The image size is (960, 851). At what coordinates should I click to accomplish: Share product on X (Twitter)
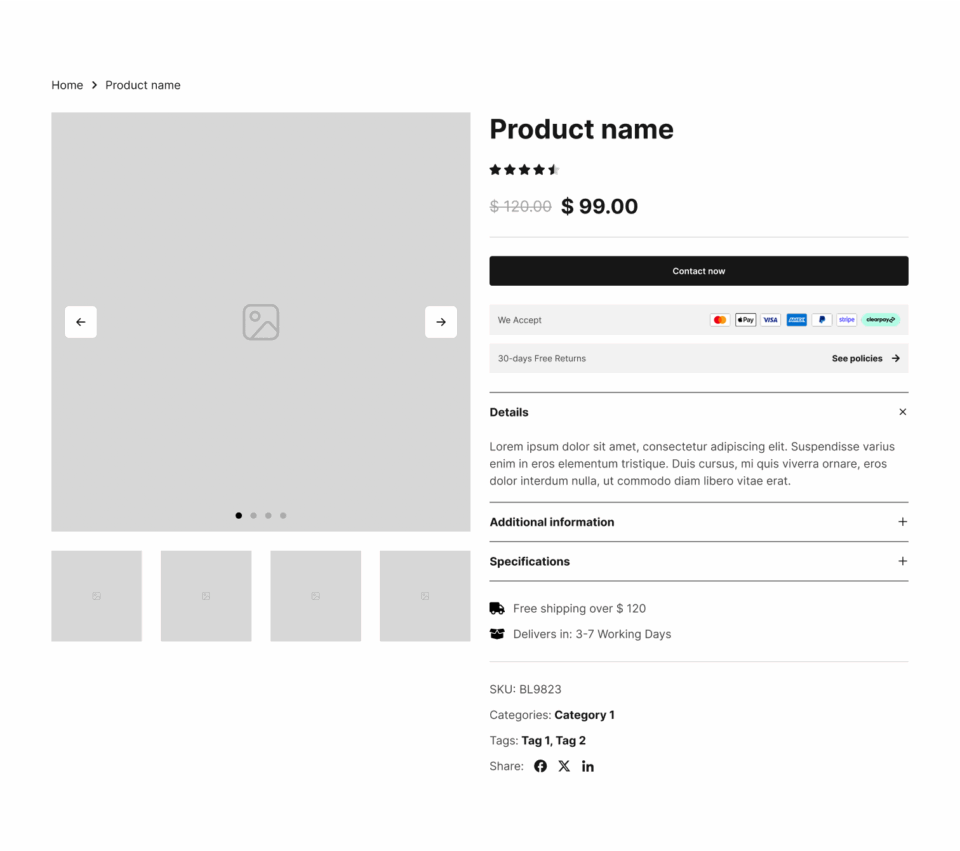564,766
